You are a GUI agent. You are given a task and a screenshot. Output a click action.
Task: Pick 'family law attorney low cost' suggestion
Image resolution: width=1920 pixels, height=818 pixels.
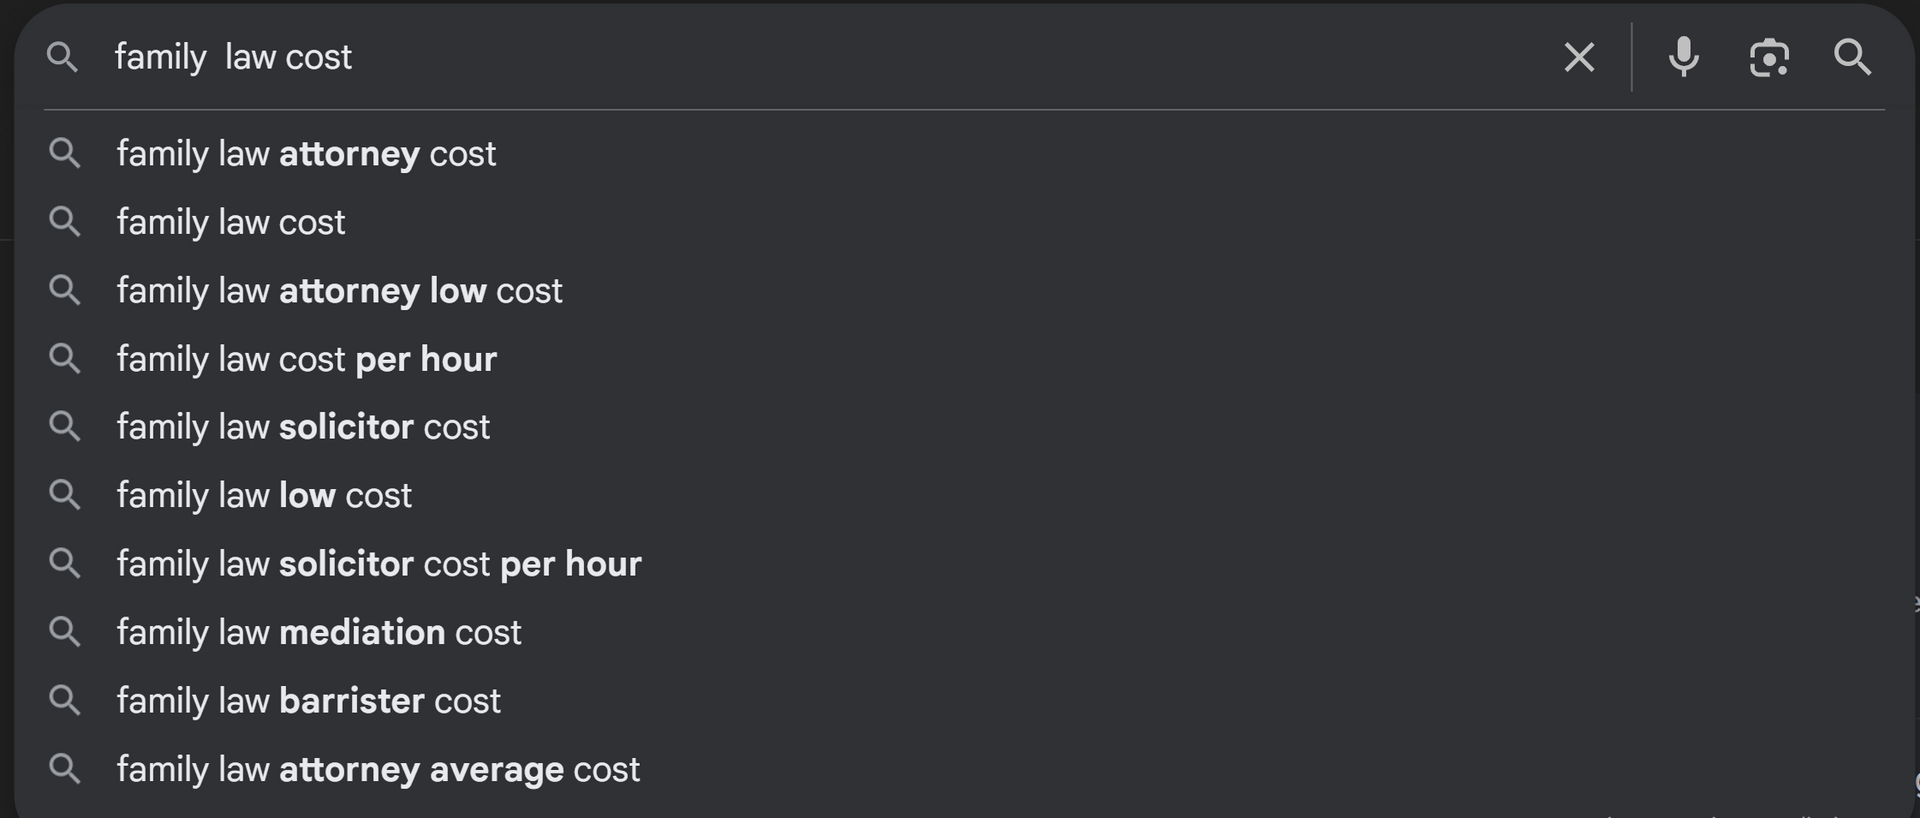click(x=339, y=291)
